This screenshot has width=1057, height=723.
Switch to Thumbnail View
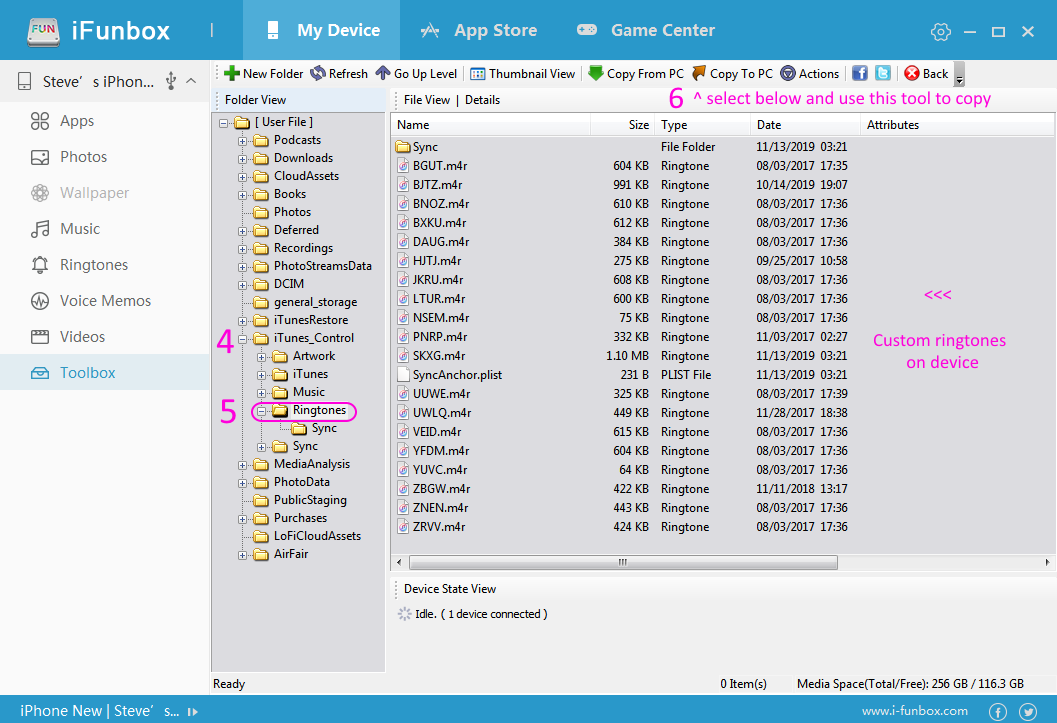point(522,73)
